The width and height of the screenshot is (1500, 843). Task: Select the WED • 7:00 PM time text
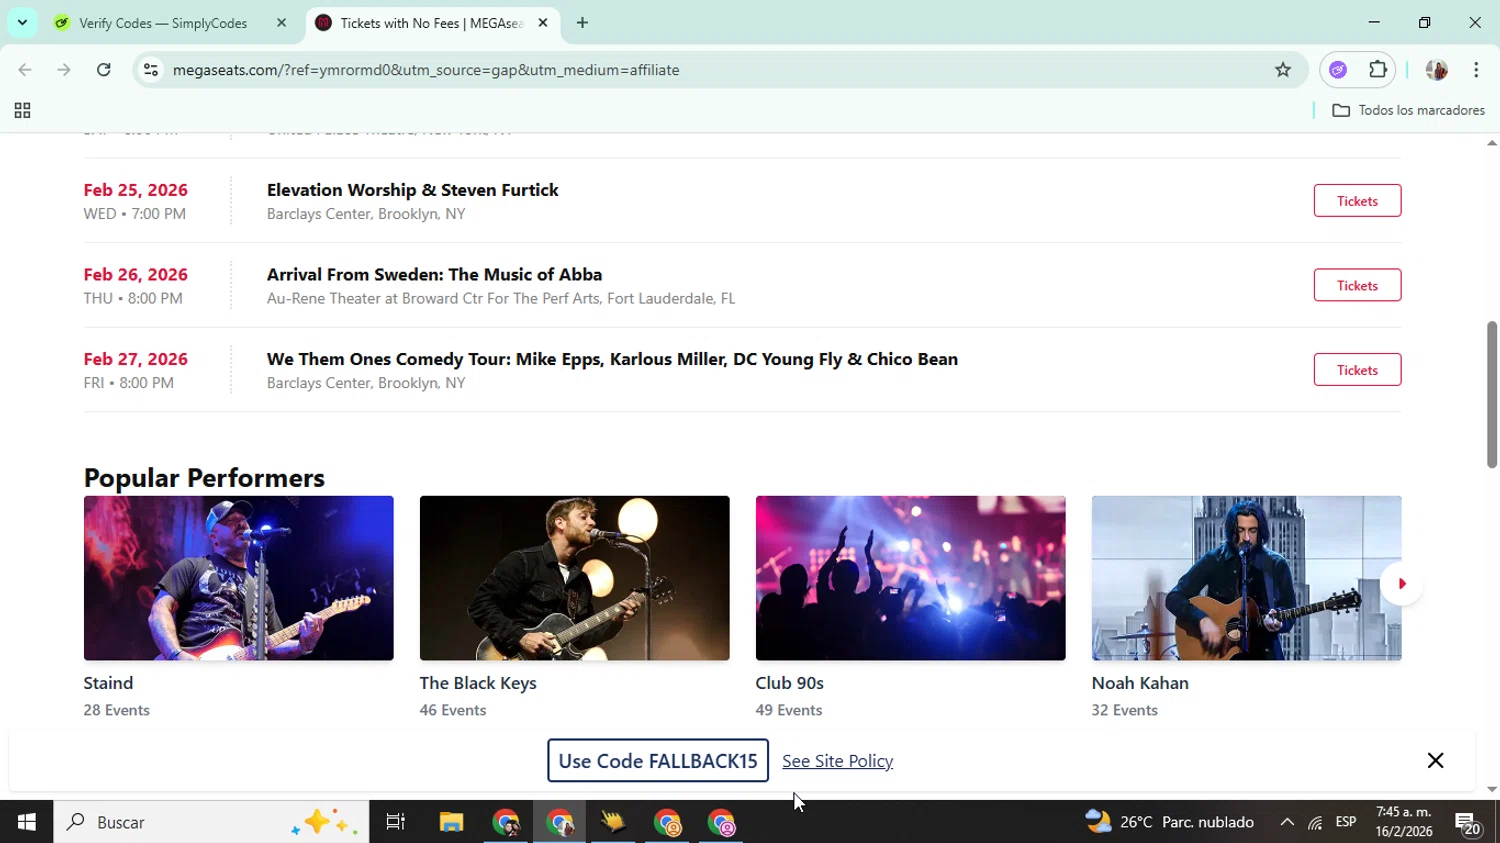click(135, 214)
